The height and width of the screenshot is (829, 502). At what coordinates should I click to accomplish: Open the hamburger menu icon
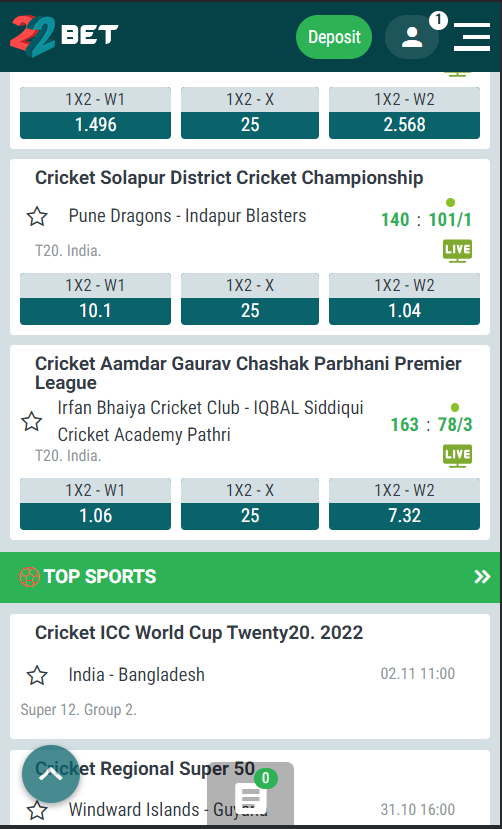click(472, 37)
